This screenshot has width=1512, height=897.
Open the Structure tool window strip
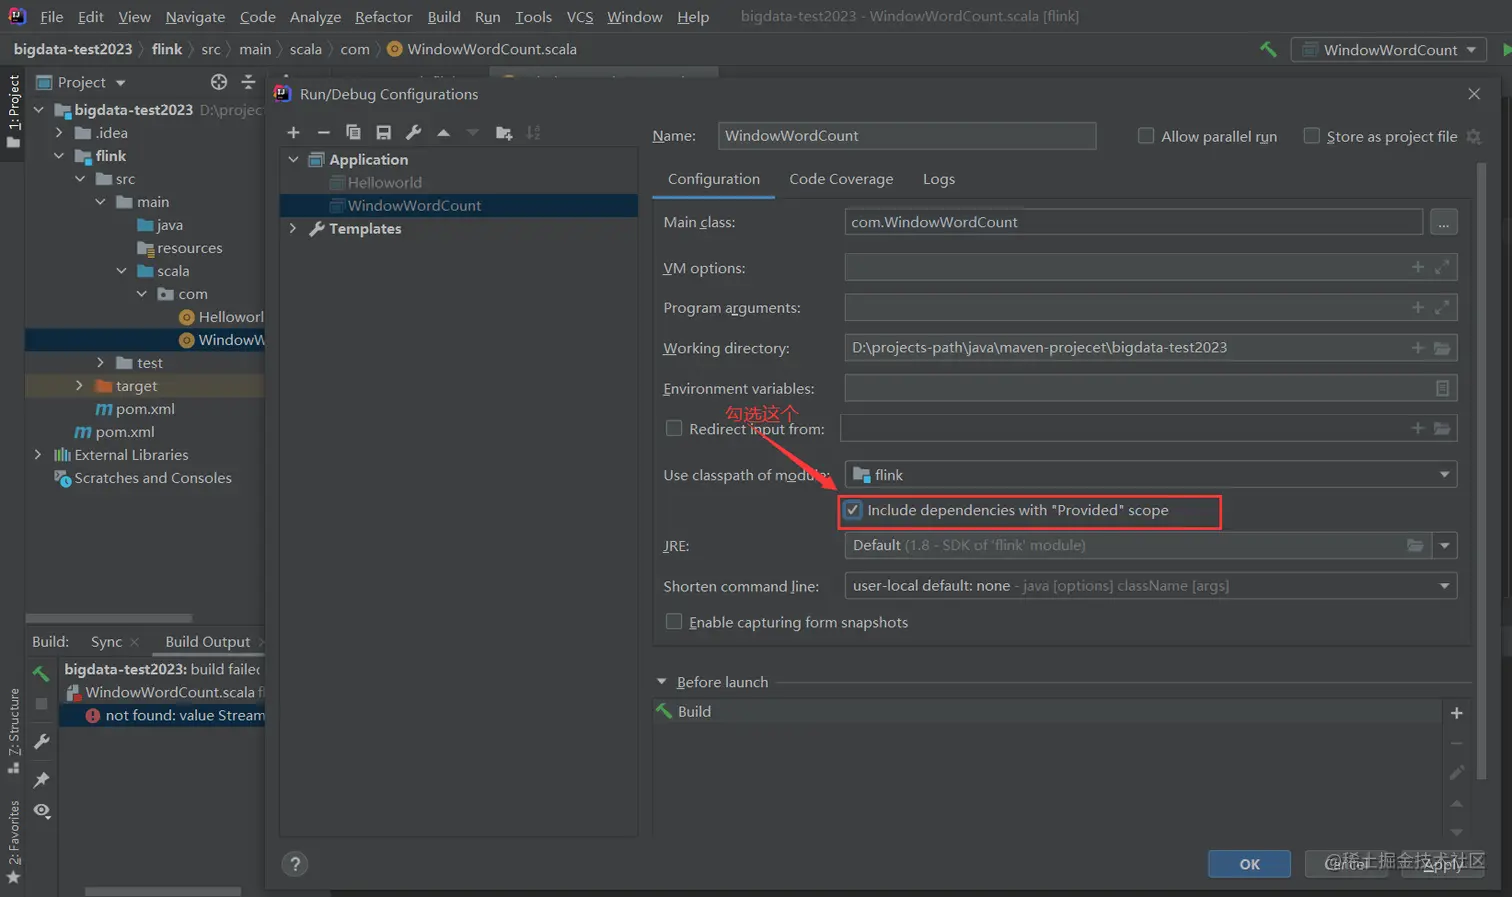pyautogui.click(x=13, y=730)
